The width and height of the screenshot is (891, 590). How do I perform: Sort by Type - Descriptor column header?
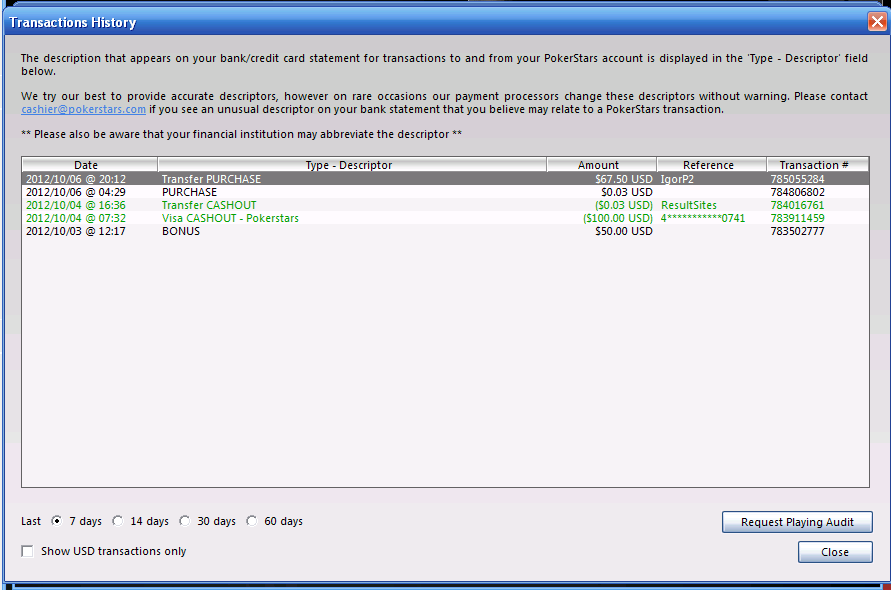[352, 165]
